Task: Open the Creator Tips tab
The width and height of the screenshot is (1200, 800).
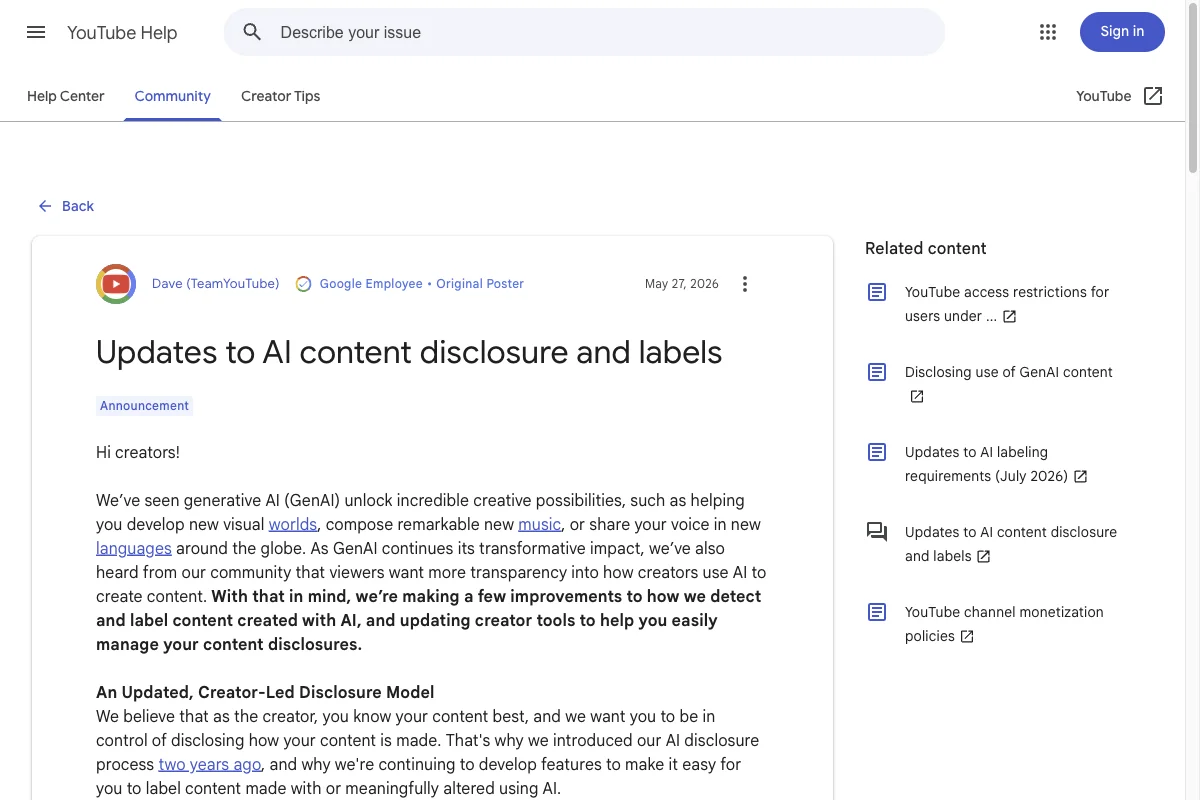Action: pyautogui.click(x=281, y=96)
